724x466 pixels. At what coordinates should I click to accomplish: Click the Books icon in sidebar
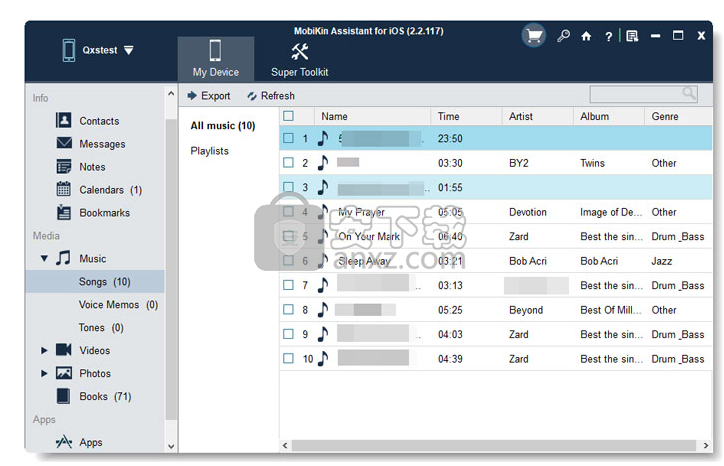click(63, 396)
